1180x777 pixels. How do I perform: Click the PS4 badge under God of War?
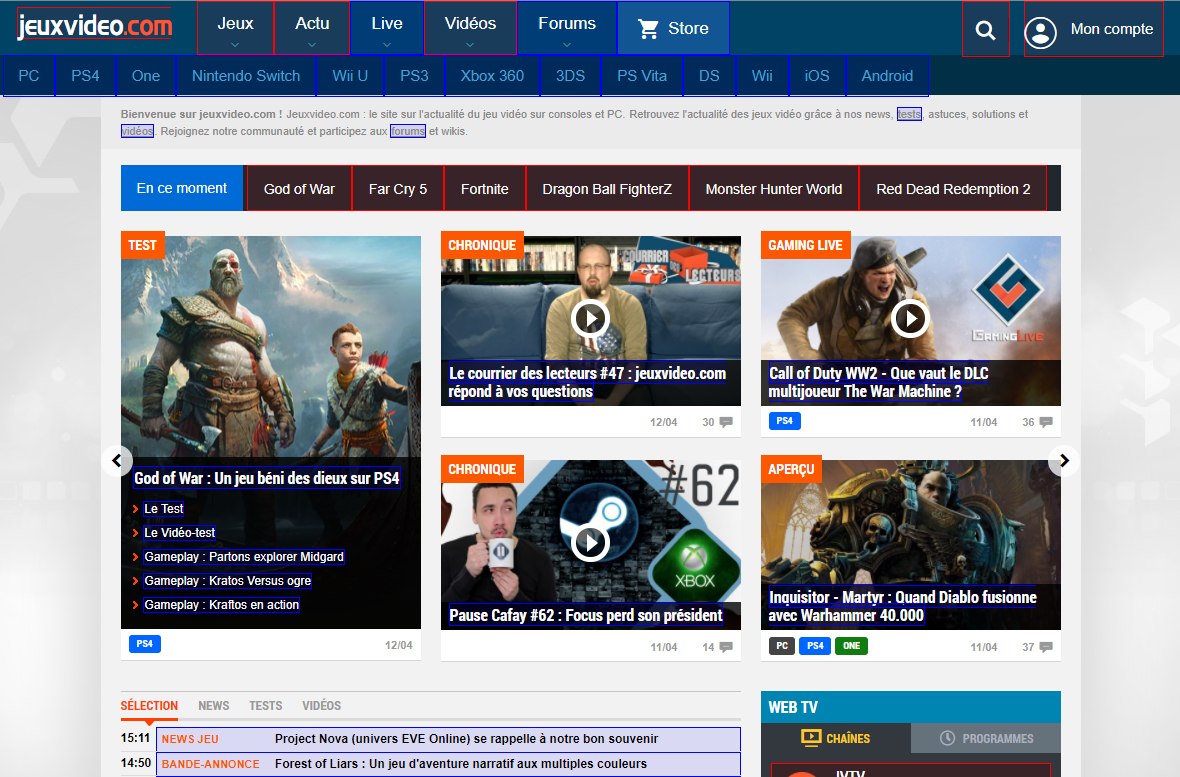click(144, 644)
